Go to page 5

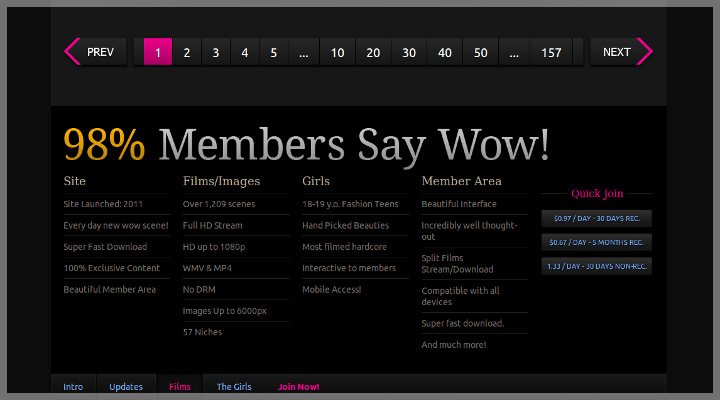[x=273, y=52]
